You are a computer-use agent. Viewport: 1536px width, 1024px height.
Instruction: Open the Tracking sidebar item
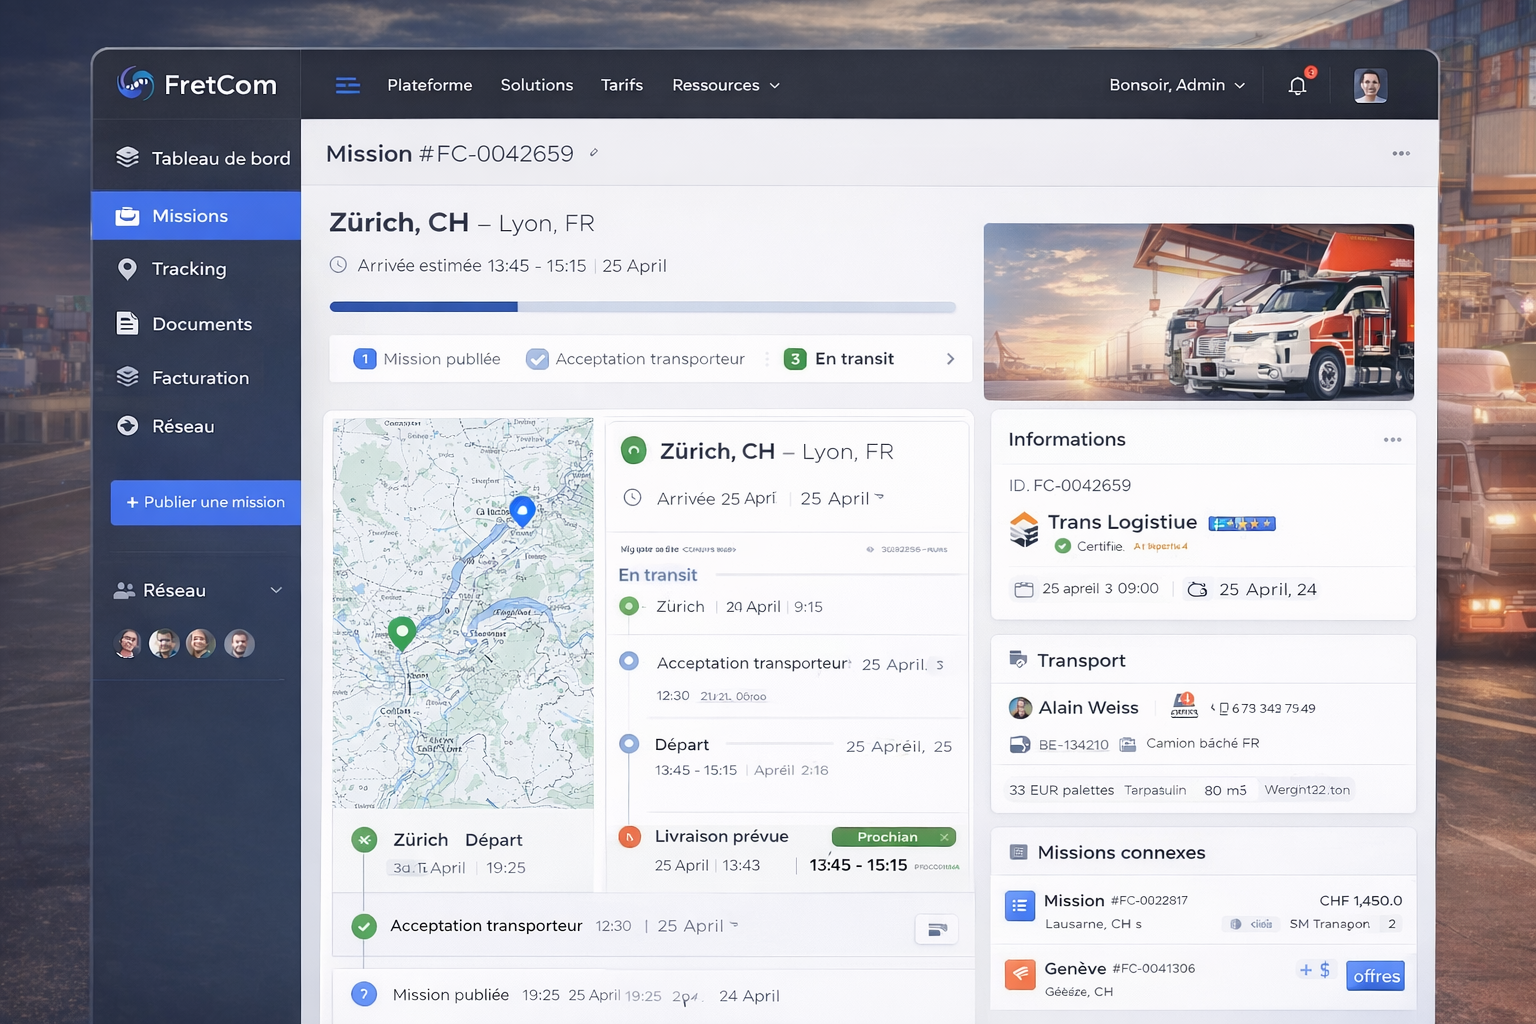(189, 269)
